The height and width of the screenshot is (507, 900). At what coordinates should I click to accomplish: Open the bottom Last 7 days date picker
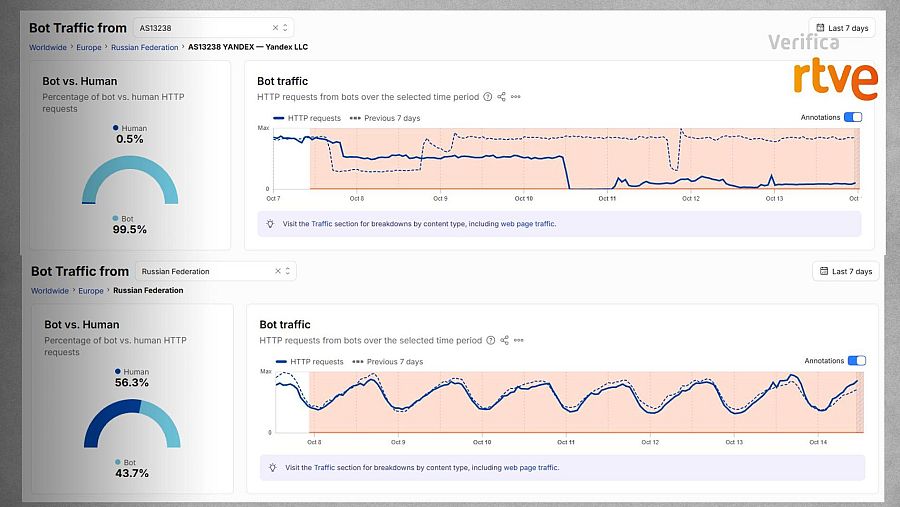tap(845, 271)
